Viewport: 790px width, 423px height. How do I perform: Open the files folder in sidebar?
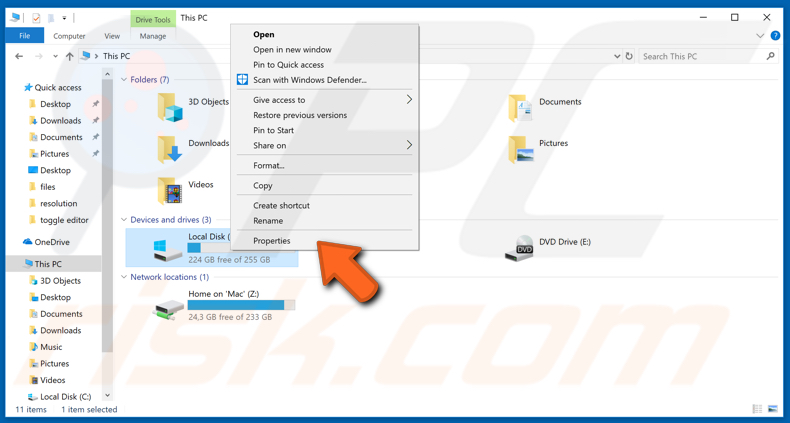coord(47,187)
